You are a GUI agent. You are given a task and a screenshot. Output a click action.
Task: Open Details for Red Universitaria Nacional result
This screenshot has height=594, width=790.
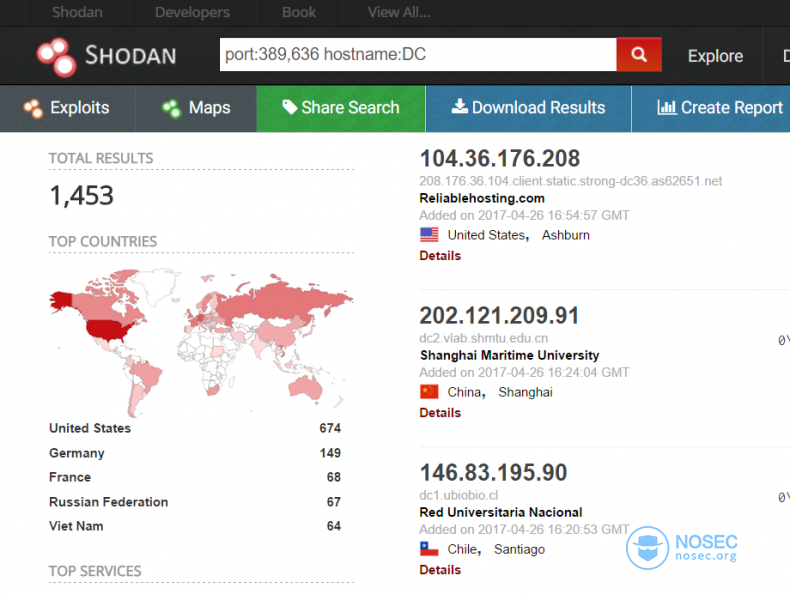[440, 570]
